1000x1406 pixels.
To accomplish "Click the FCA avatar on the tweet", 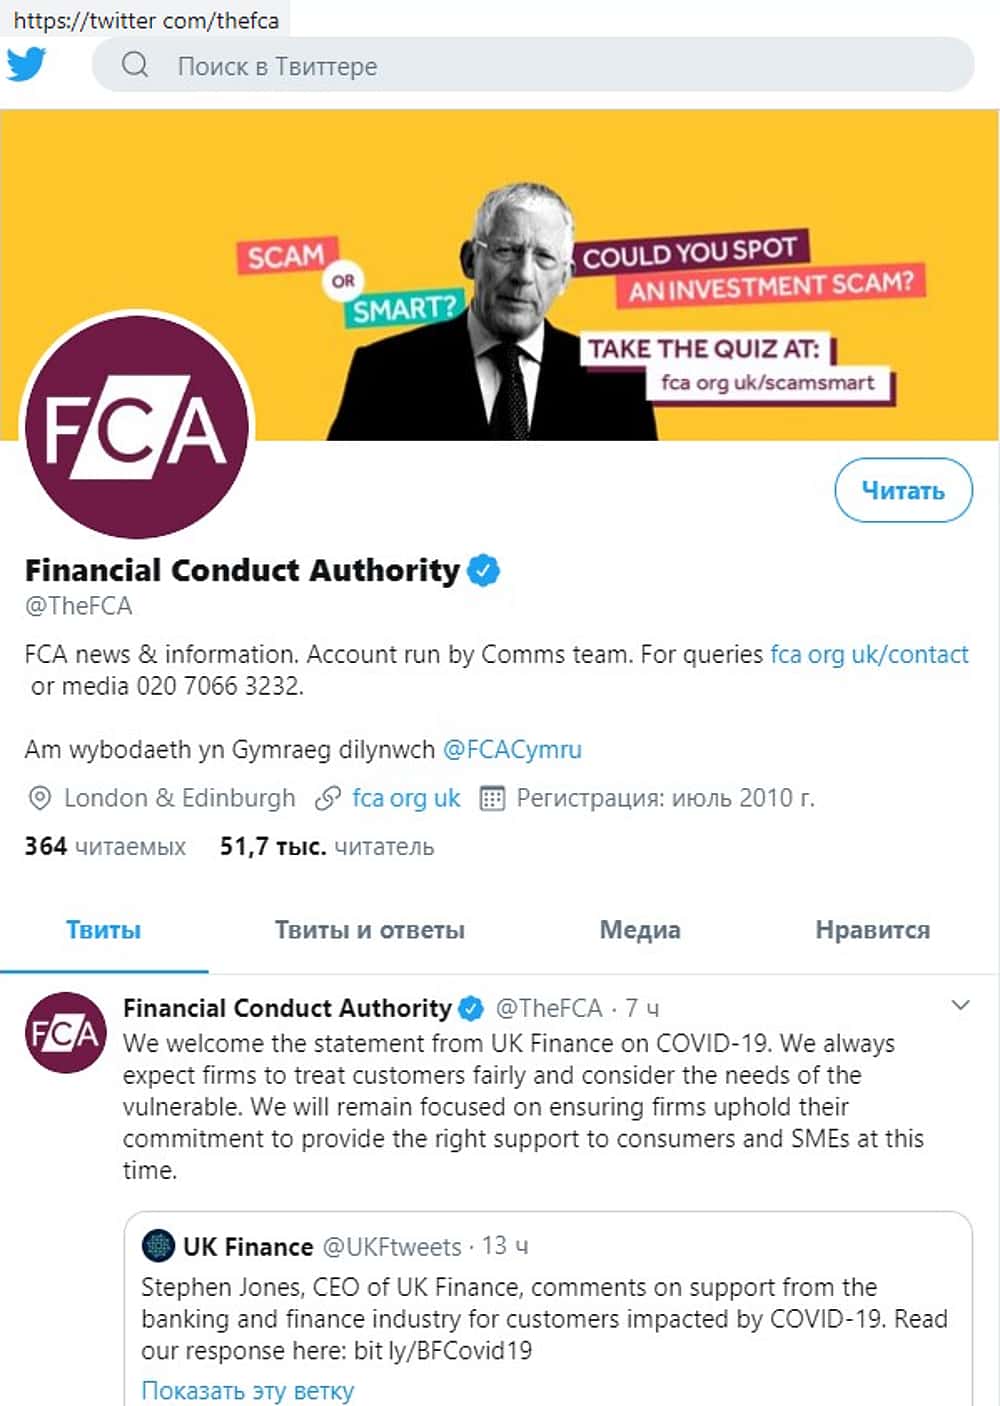I will (65, 1032).
